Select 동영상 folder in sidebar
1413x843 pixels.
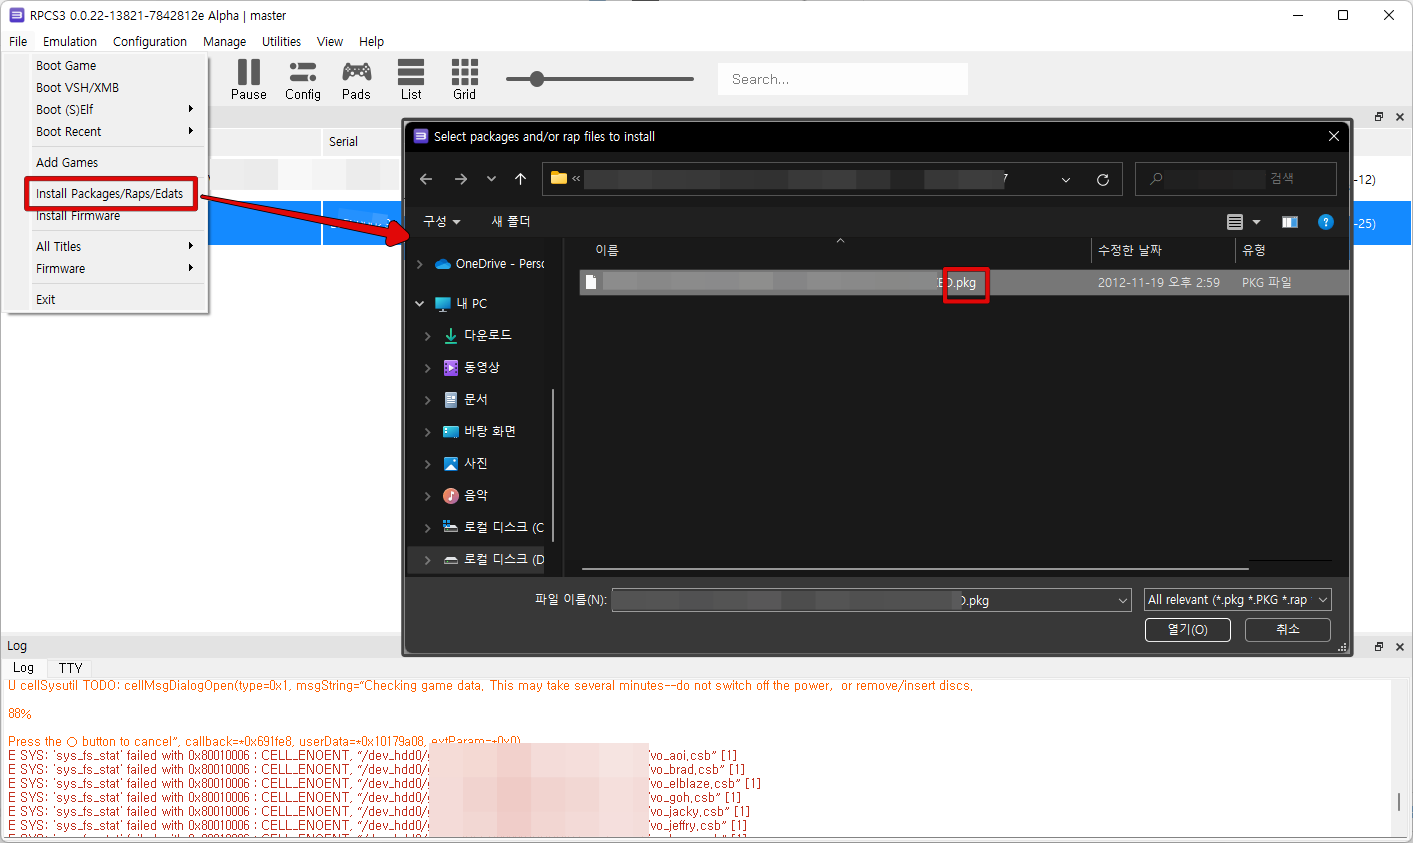click(481, 367)
